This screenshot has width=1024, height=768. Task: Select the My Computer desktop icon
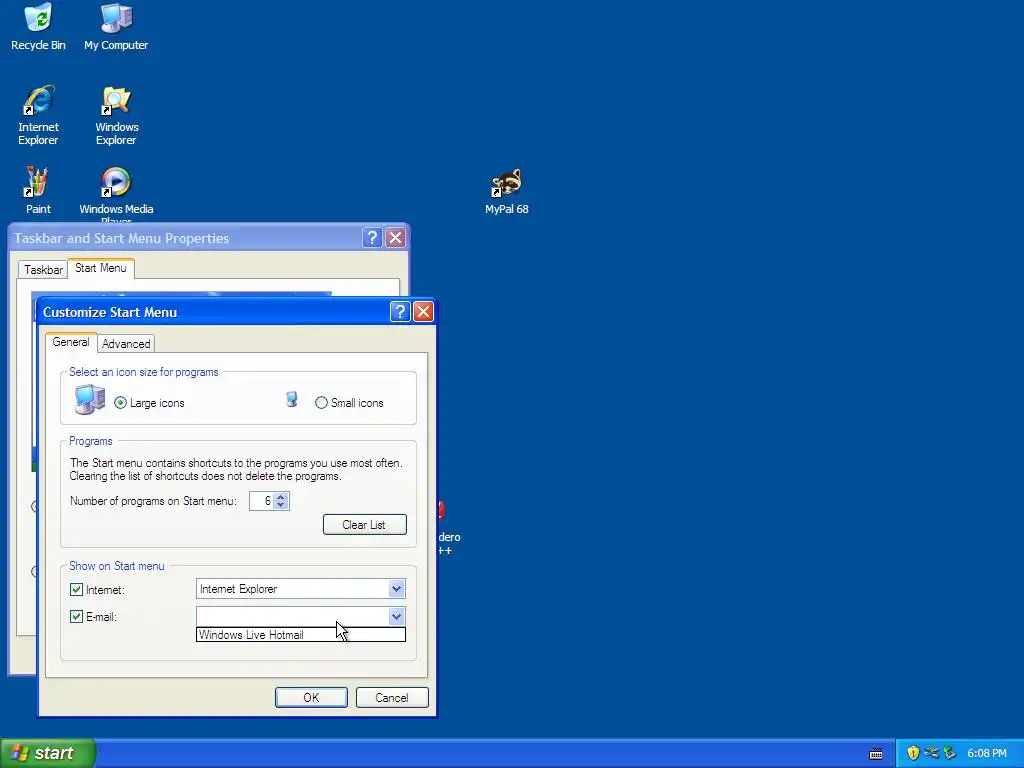[x=116, y=27]
